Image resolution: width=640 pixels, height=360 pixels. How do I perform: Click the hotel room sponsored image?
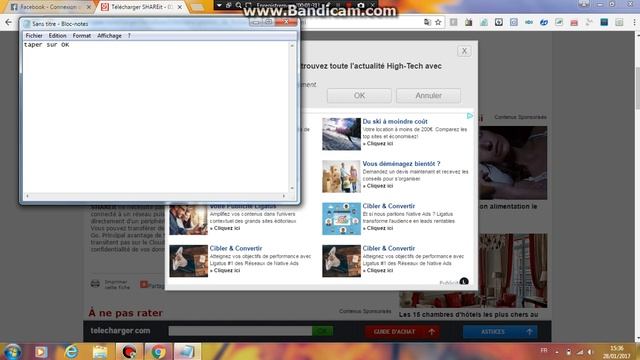473,271
